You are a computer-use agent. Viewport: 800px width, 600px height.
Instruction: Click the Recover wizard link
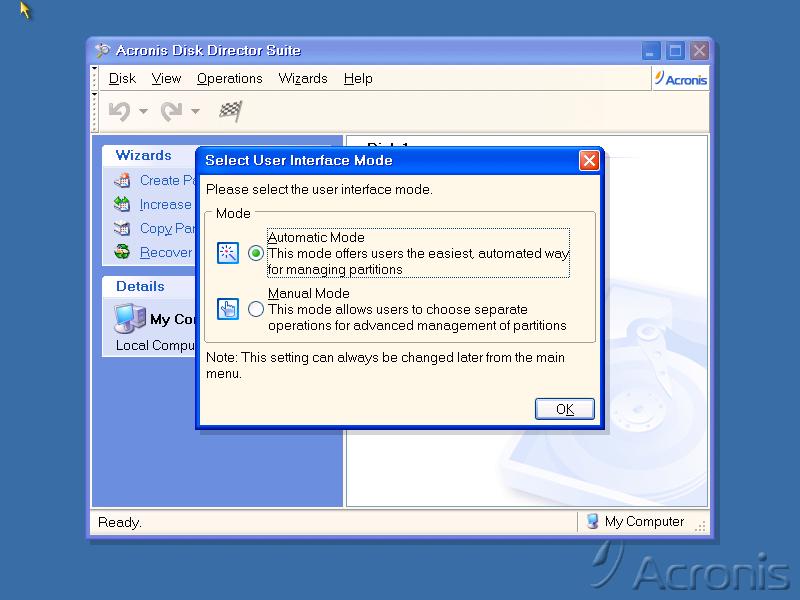(x=166, y=252)
